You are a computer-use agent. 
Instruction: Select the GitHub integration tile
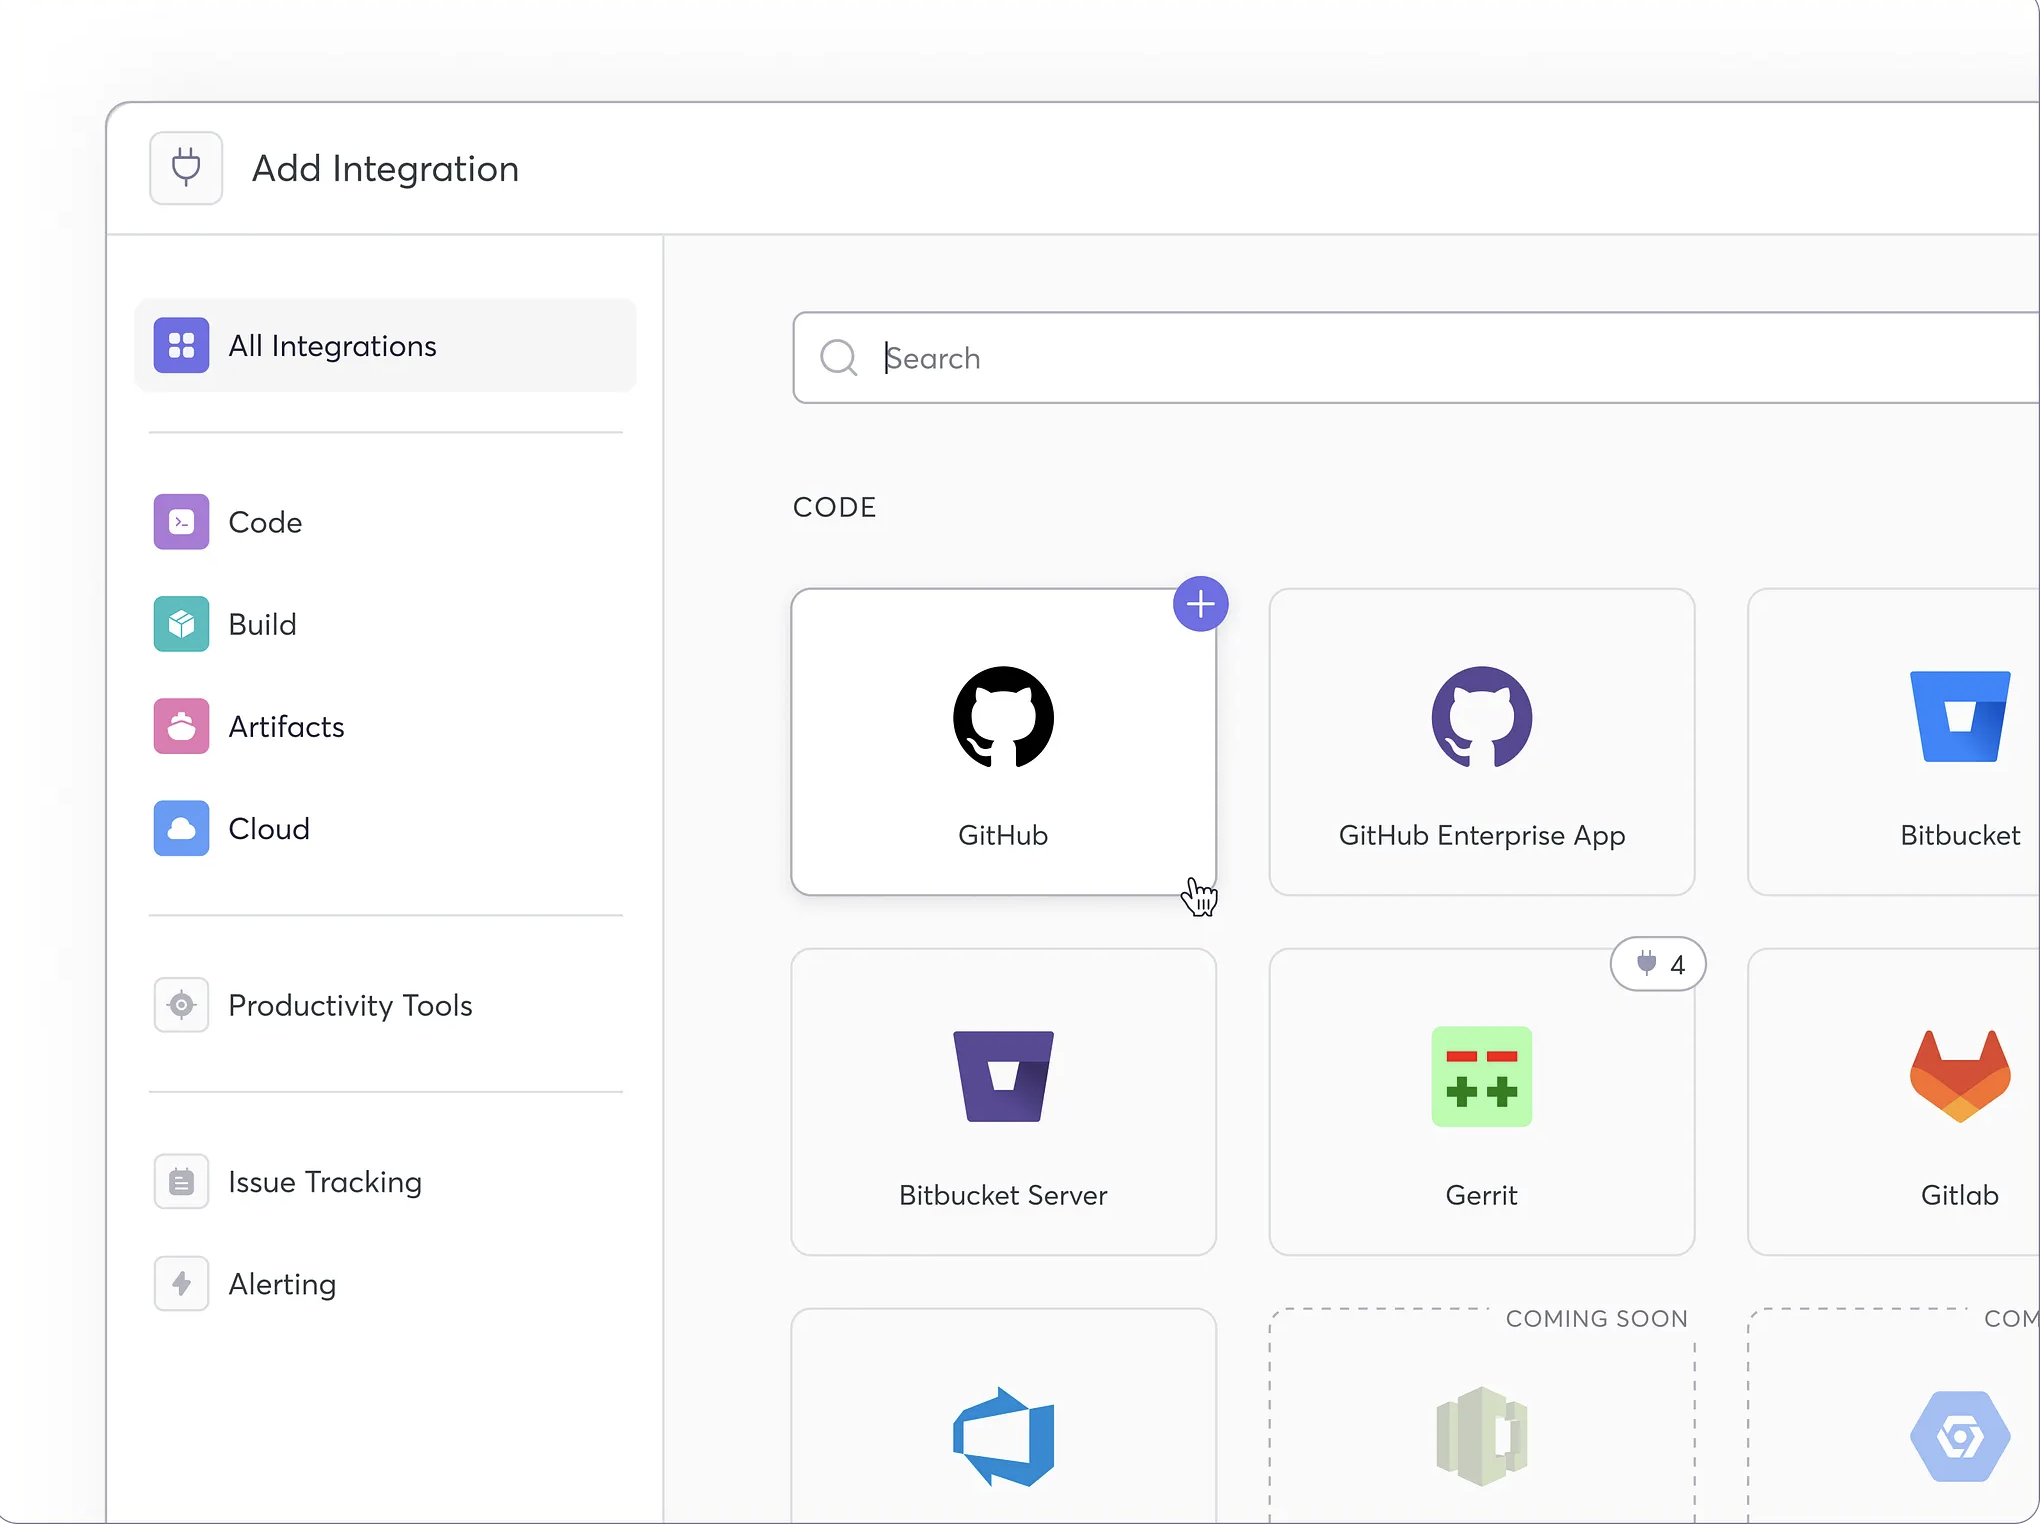click(x=1003, y=742)
